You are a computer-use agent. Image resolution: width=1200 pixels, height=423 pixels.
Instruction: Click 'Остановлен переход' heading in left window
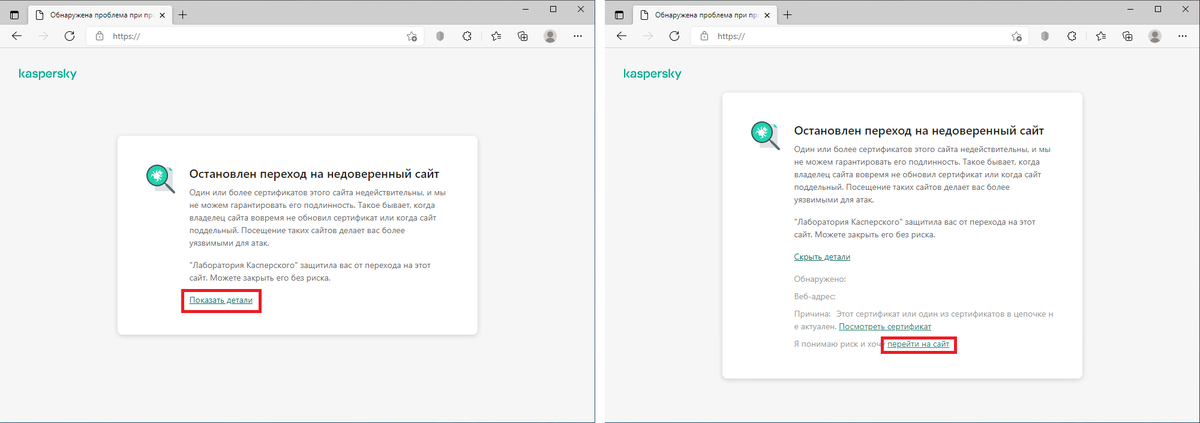314,173
